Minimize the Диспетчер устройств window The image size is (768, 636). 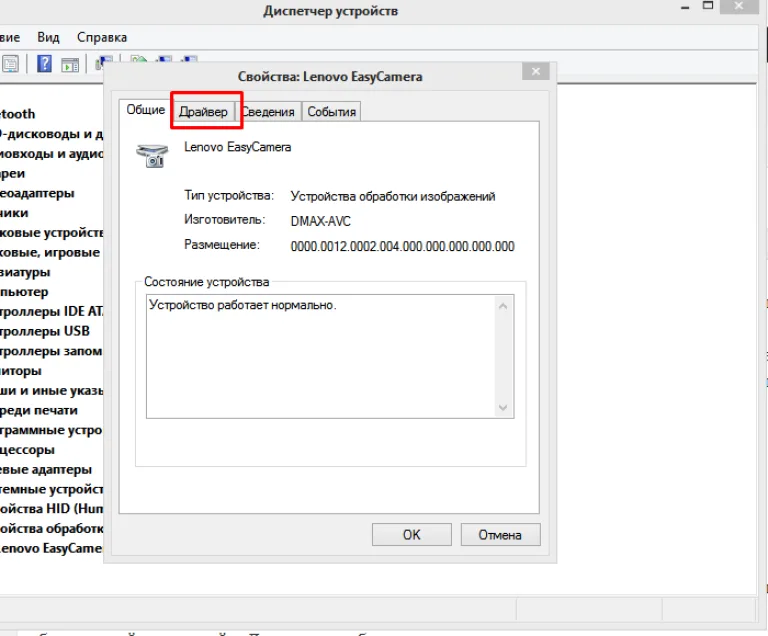tap(685, 7)
